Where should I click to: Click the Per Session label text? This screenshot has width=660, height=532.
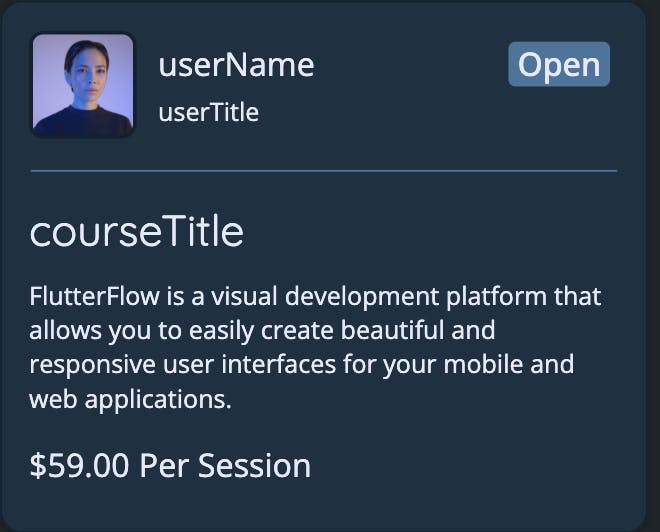[x=225, y=466]
